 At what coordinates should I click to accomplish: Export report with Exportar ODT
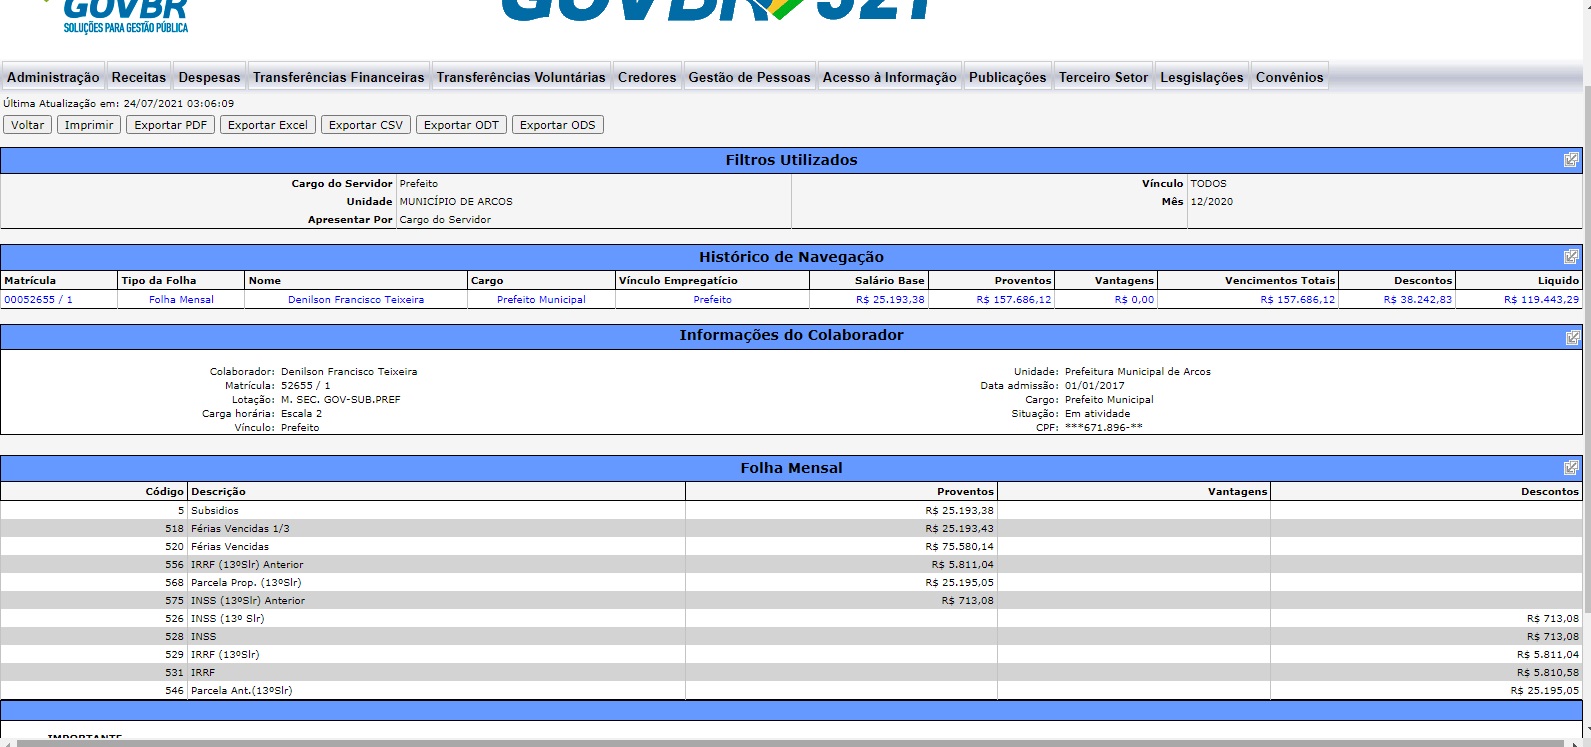[461, 125]
